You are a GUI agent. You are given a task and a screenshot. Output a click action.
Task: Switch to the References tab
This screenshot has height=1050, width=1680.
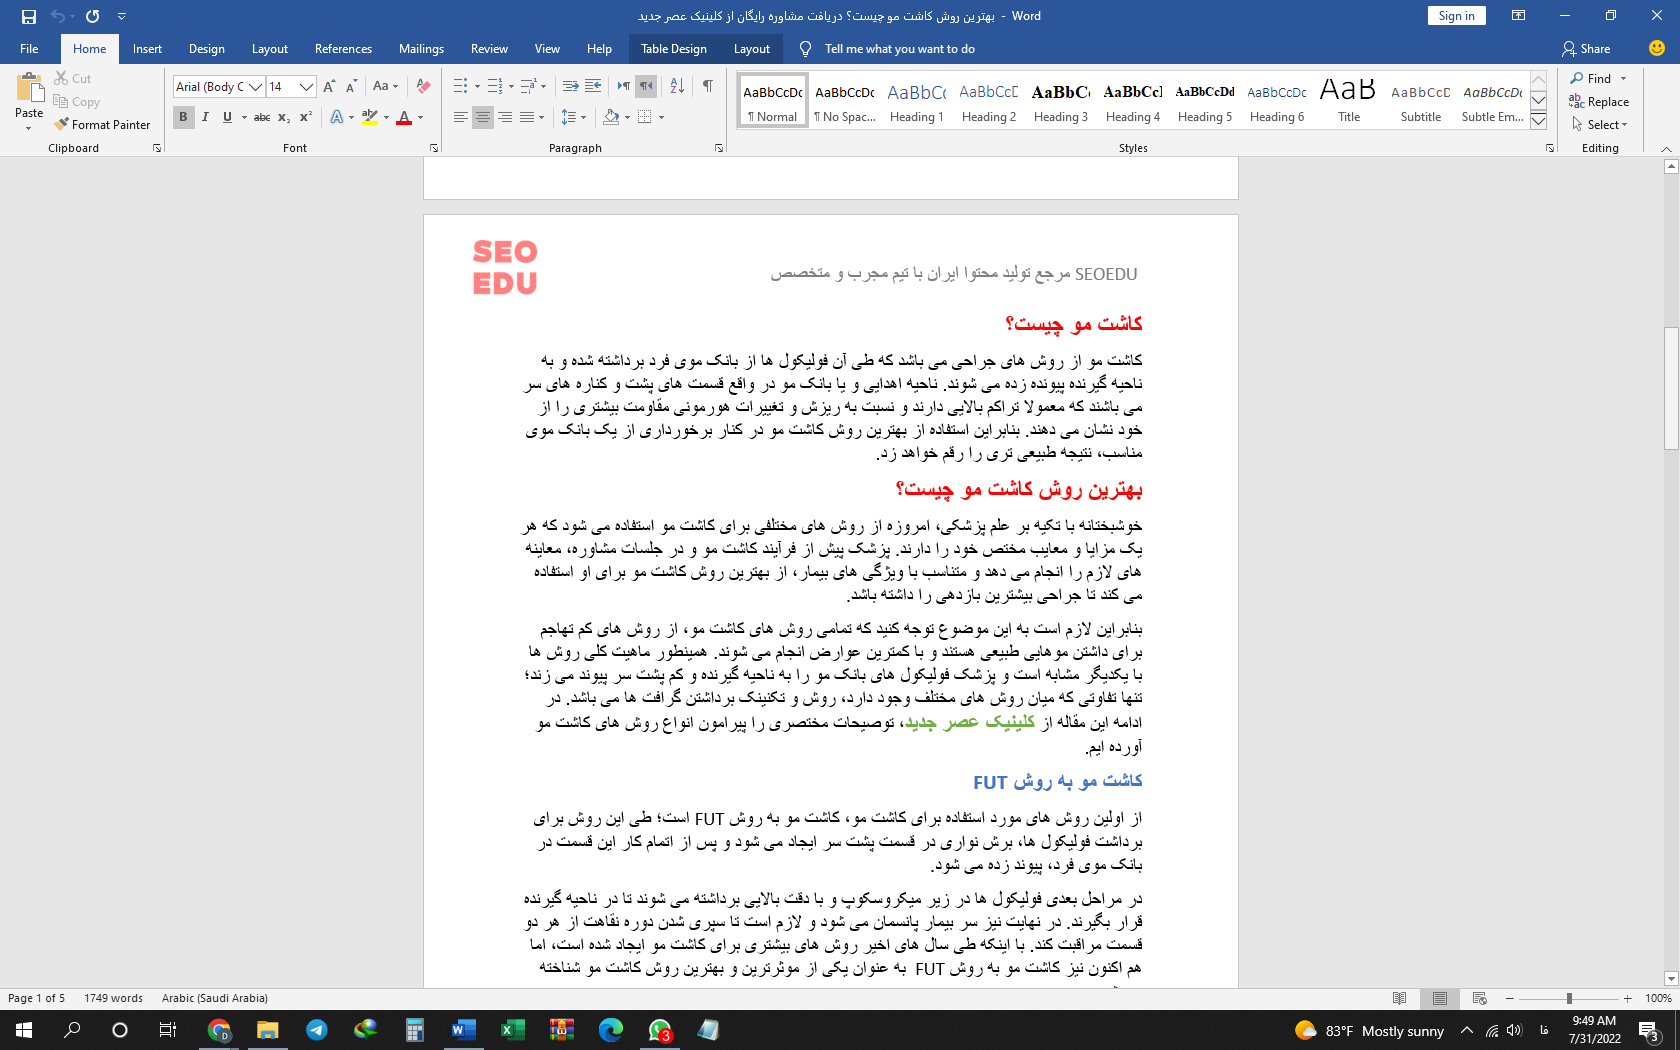pos(343,49)
